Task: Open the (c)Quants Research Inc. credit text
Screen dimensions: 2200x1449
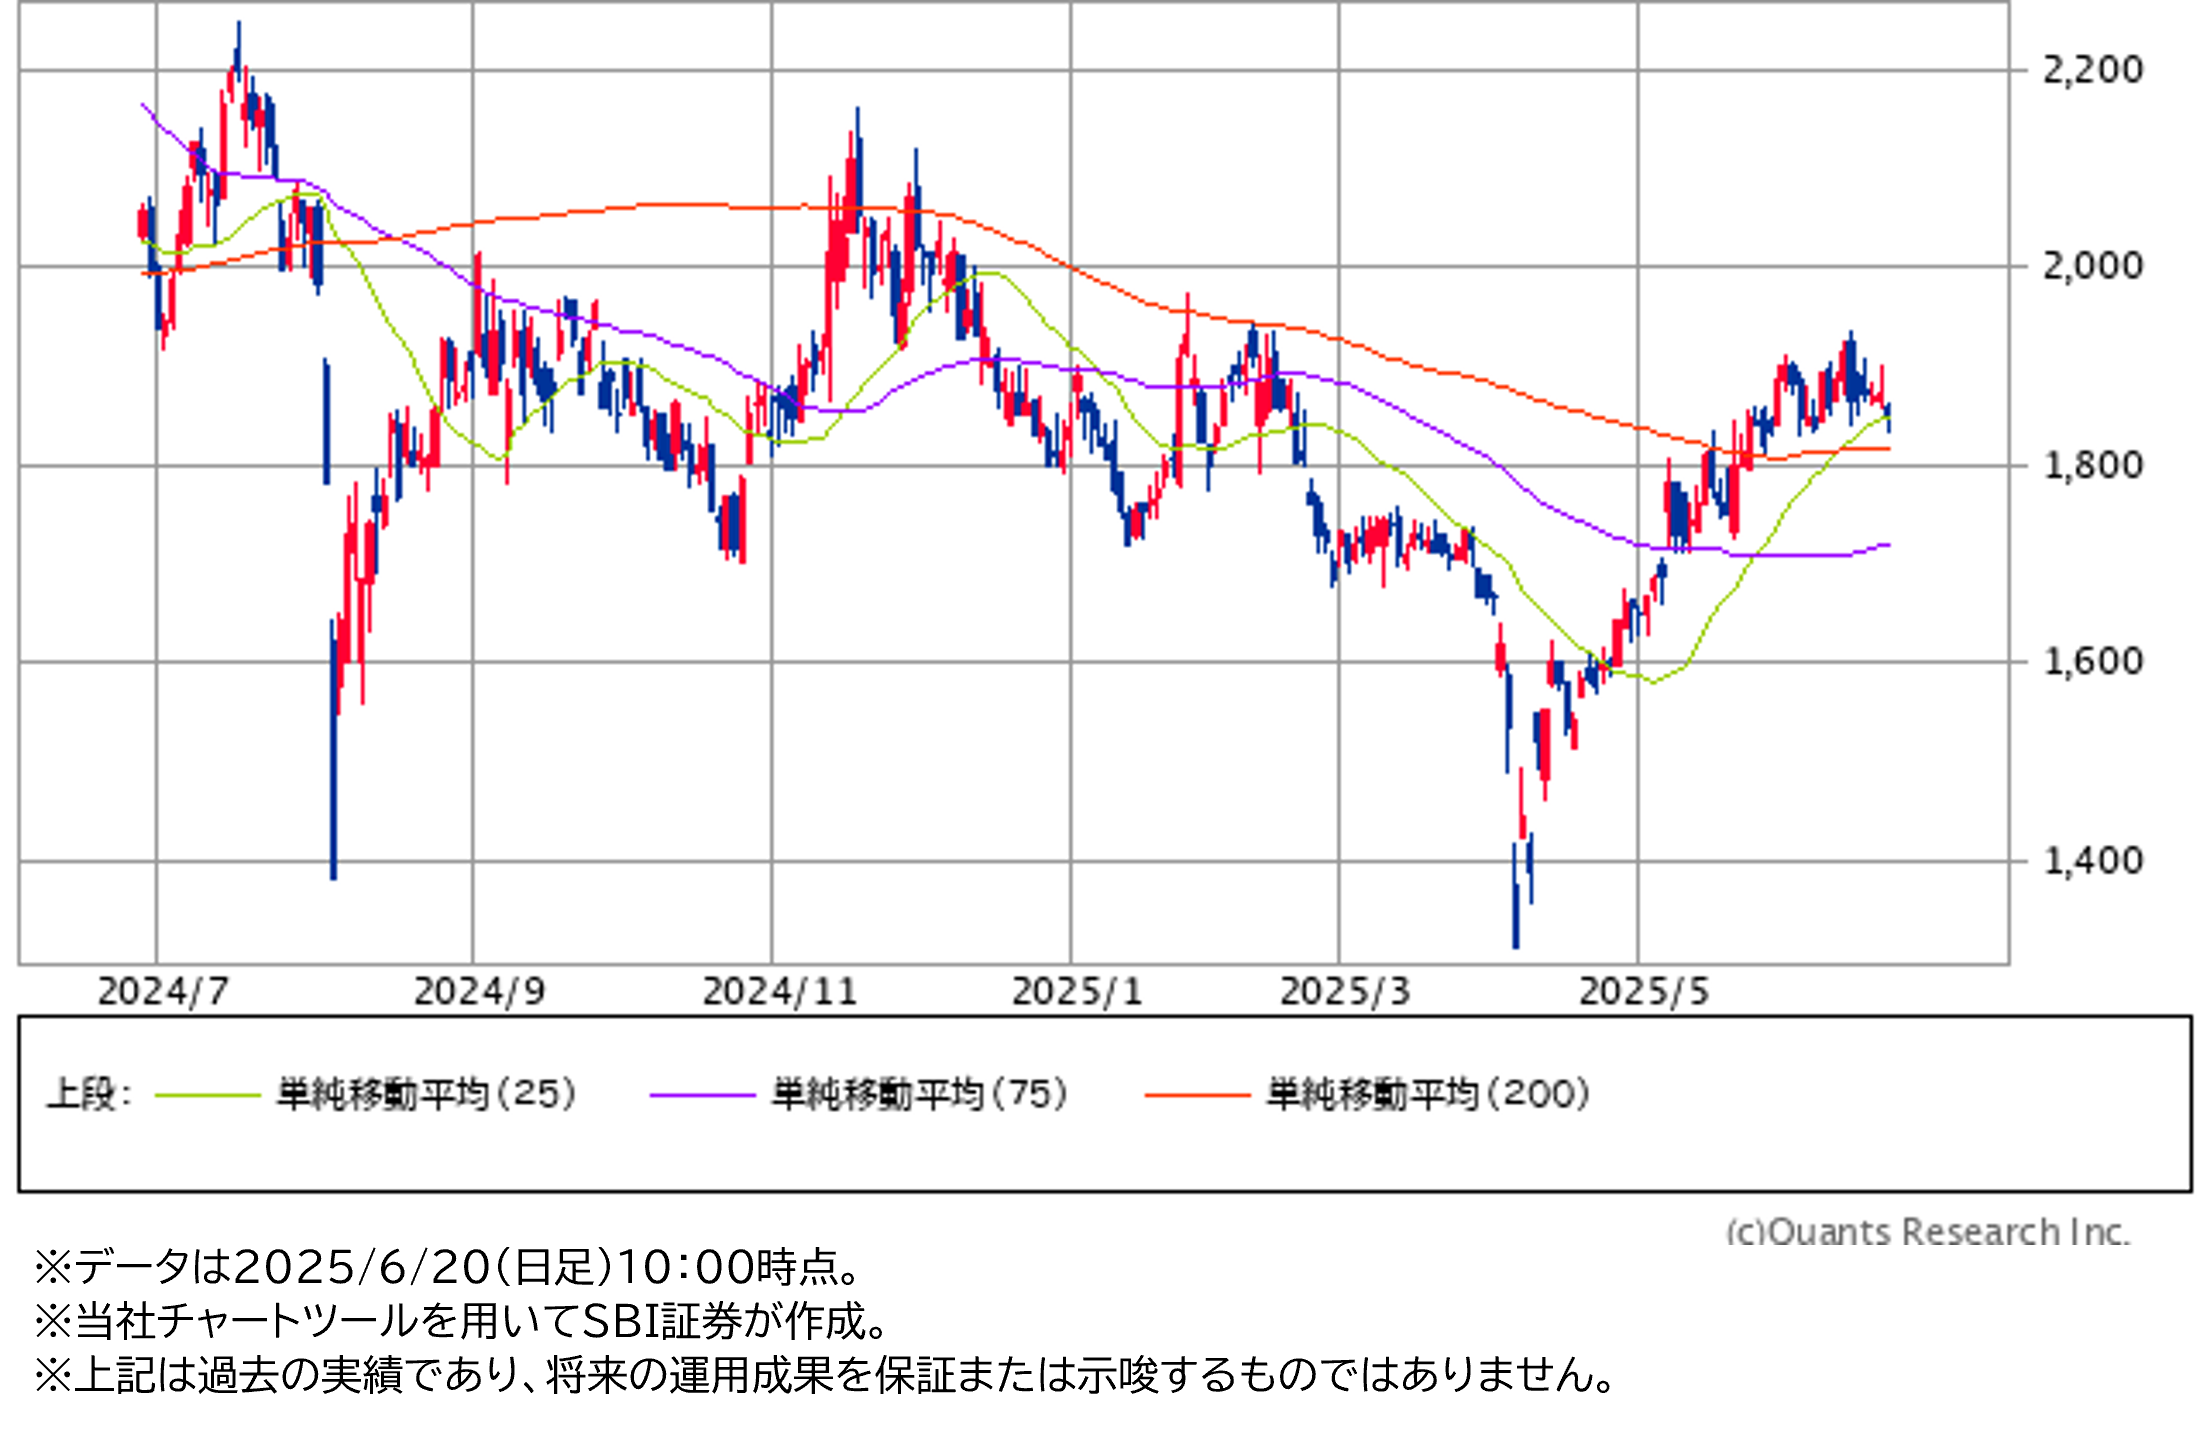Action: tap(1927, 1230)
